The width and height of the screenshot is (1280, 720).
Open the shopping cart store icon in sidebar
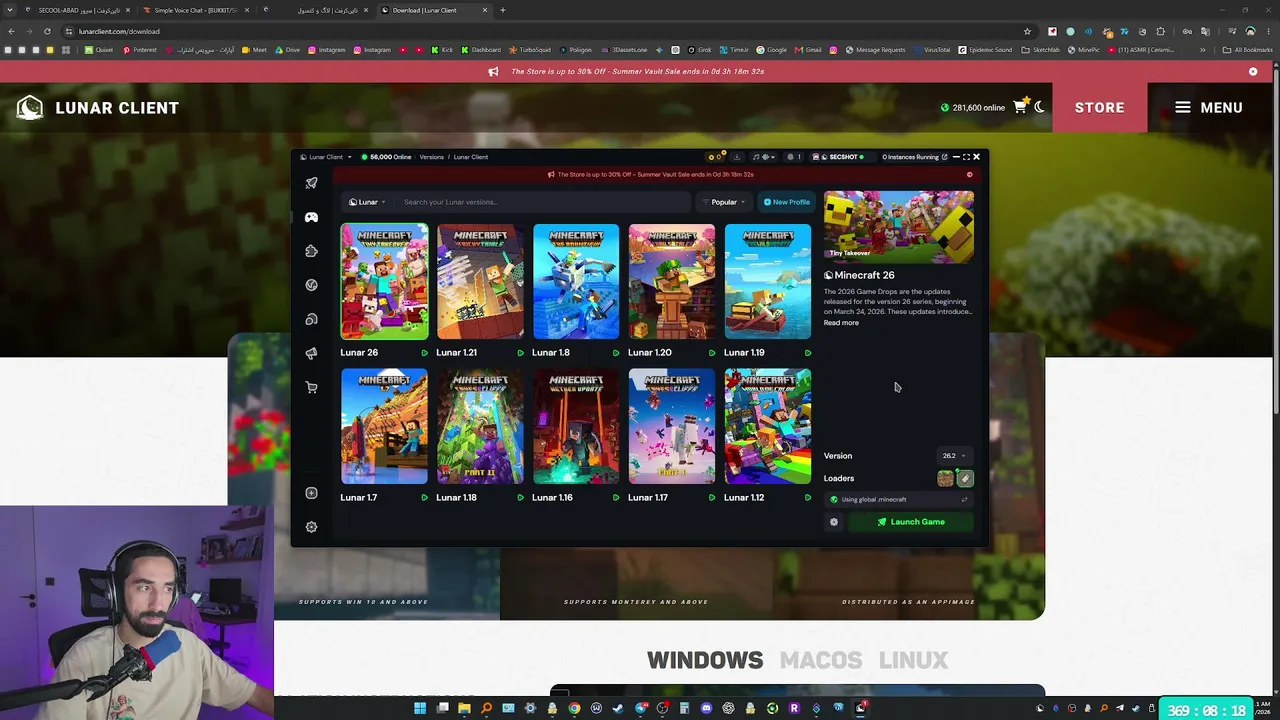tap(311, 387)
